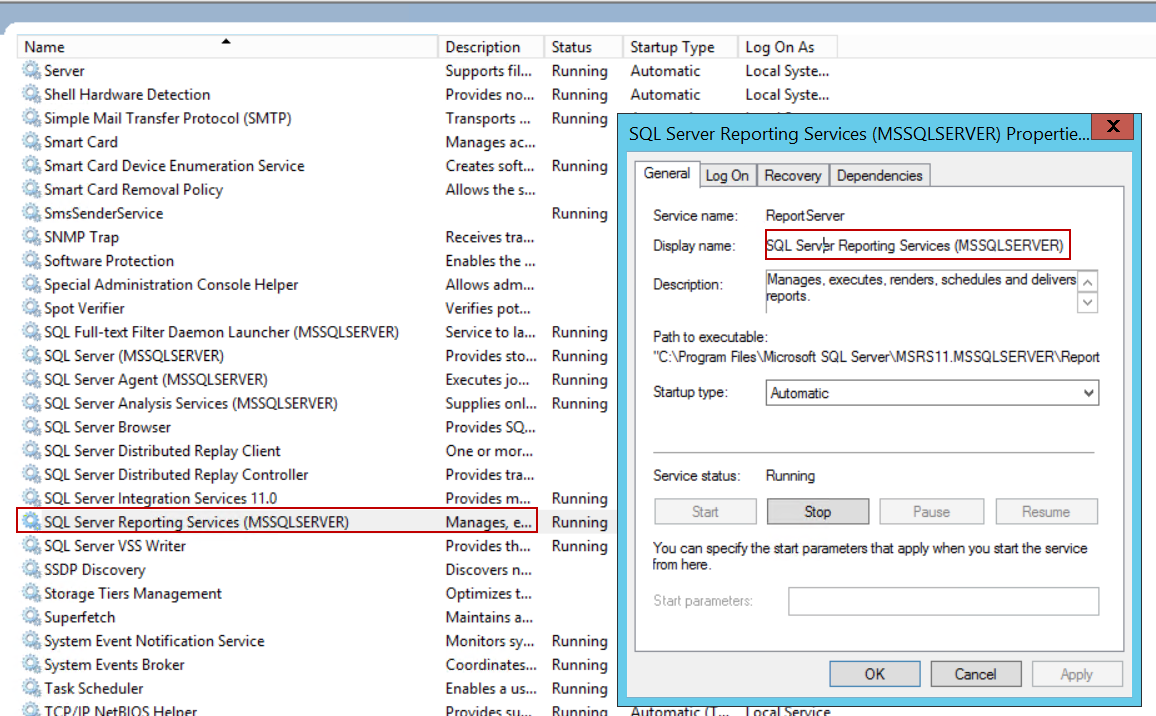Screen dimensions: 1156x716
Task: Select SQL Server Agent gear icon
Action: pyautogui.click(x=32, y=380)
